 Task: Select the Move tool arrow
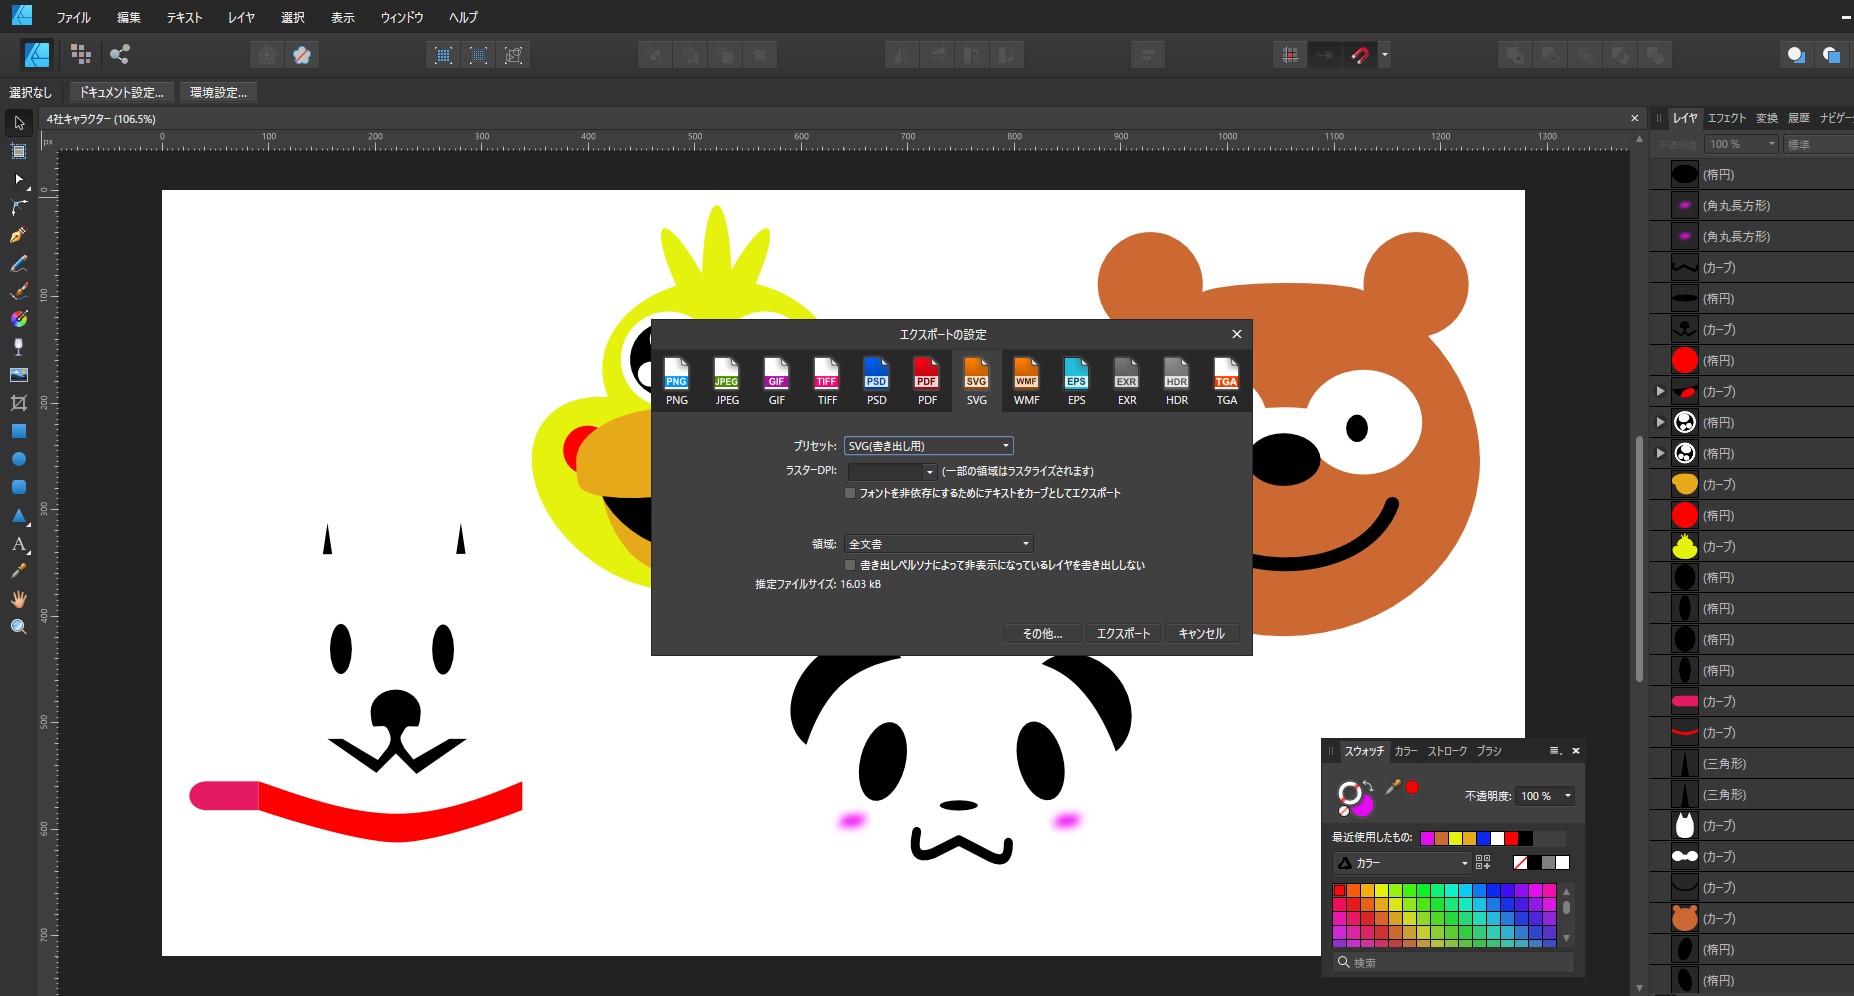tap(19, 123)
